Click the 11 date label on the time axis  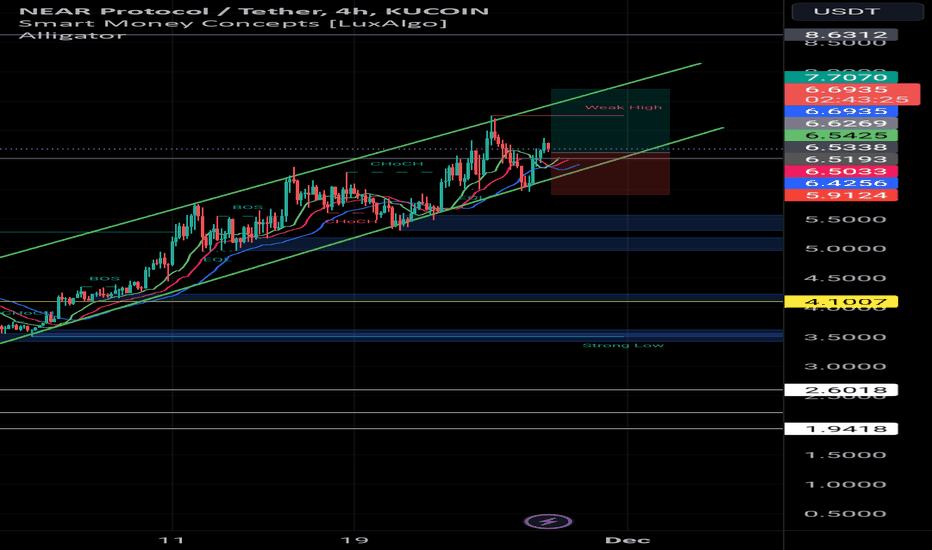[172, 540]
